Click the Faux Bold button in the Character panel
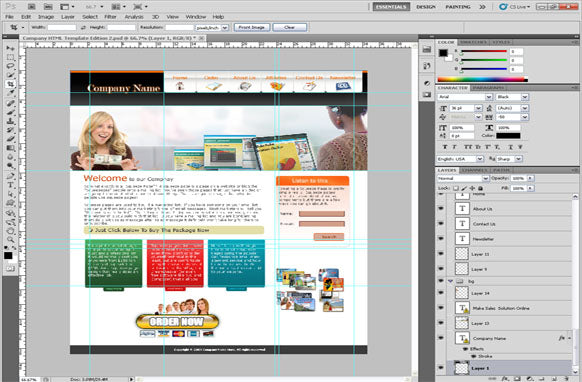Image resolution: width=582 pixels, height=382 pixels. 445,147
